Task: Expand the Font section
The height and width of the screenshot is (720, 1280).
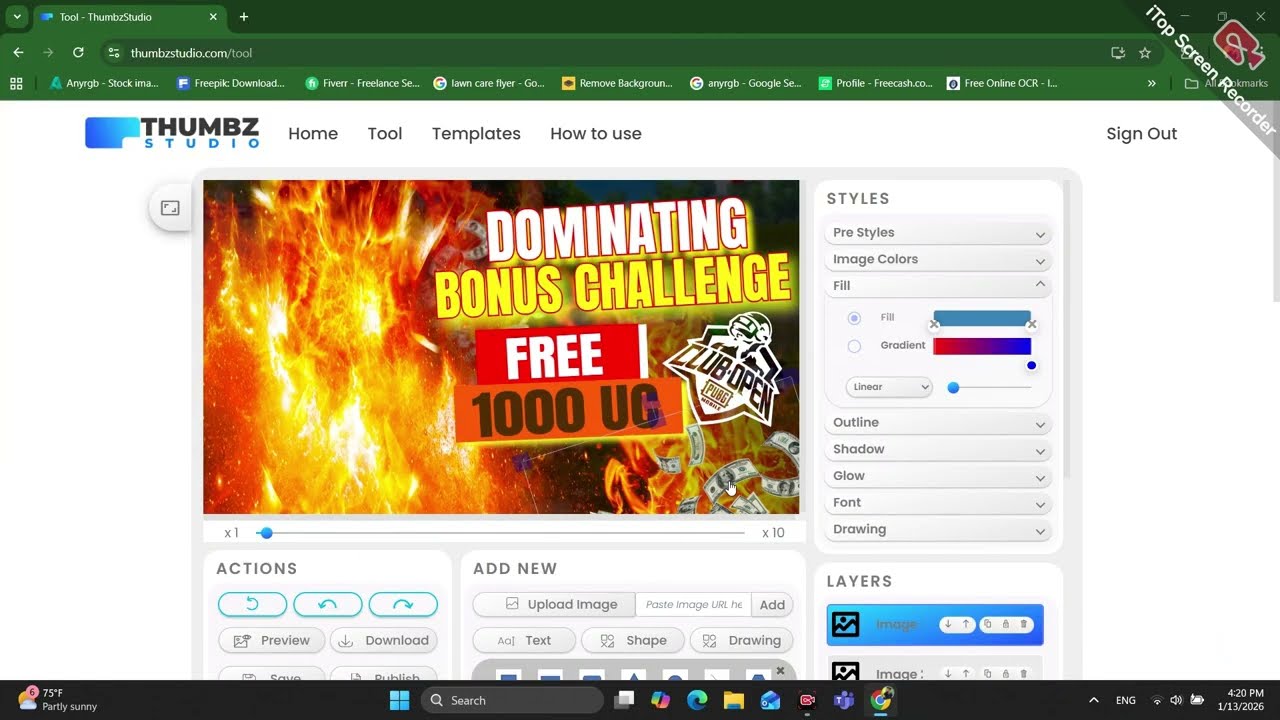Action: [x=939, y=502]
